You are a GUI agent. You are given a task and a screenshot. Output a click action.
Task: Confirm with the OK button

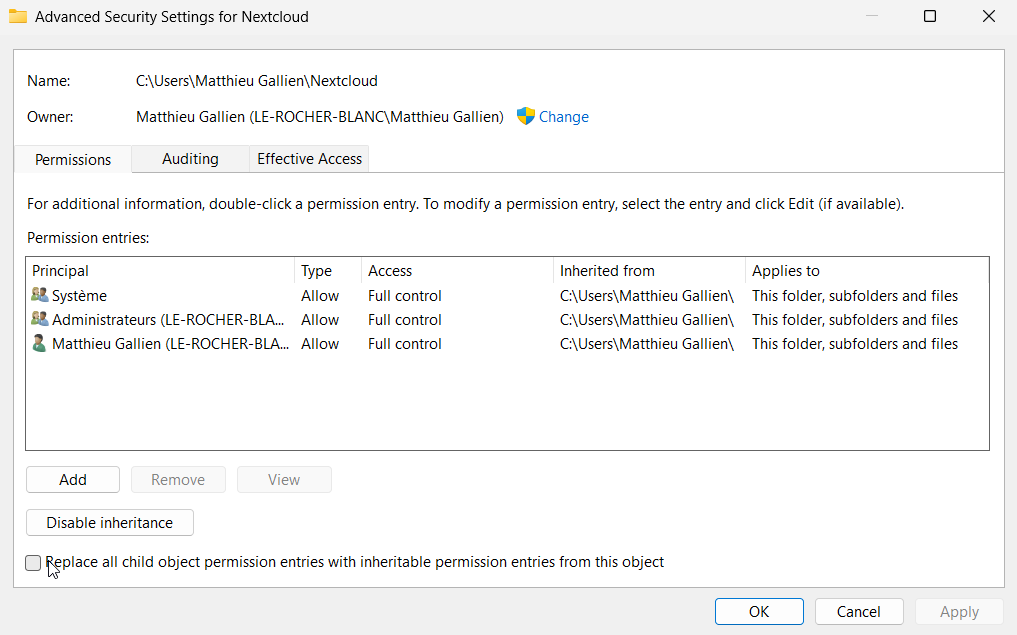point(759,612)
